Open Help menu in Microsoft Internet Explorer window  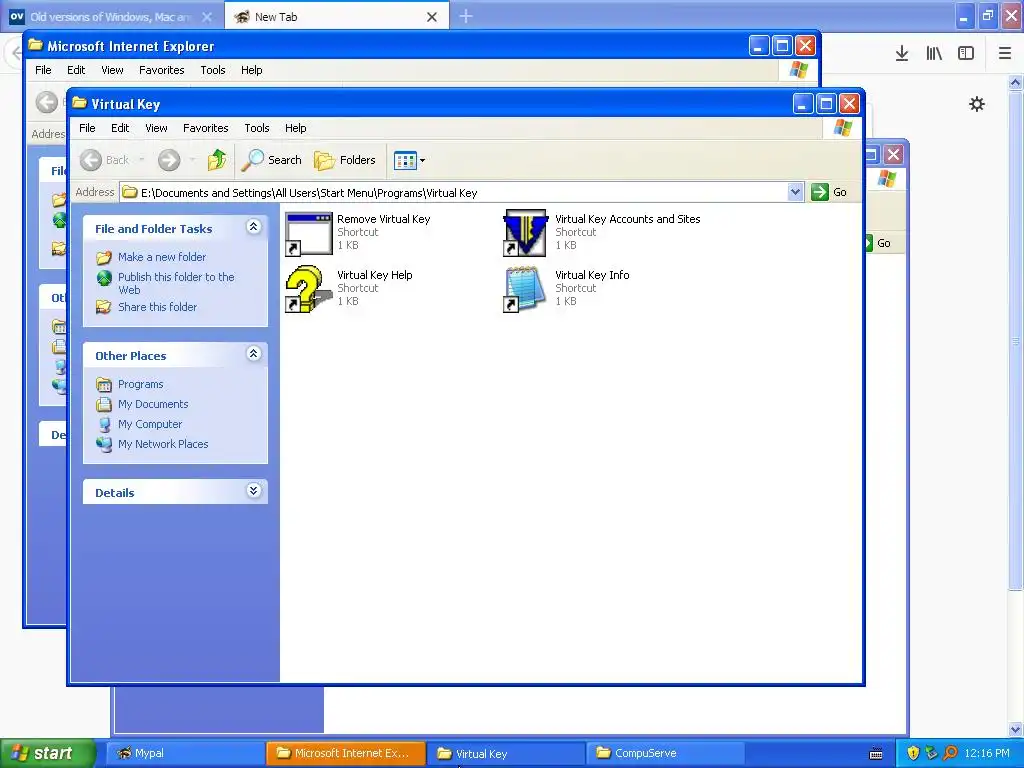click(251, 70)
